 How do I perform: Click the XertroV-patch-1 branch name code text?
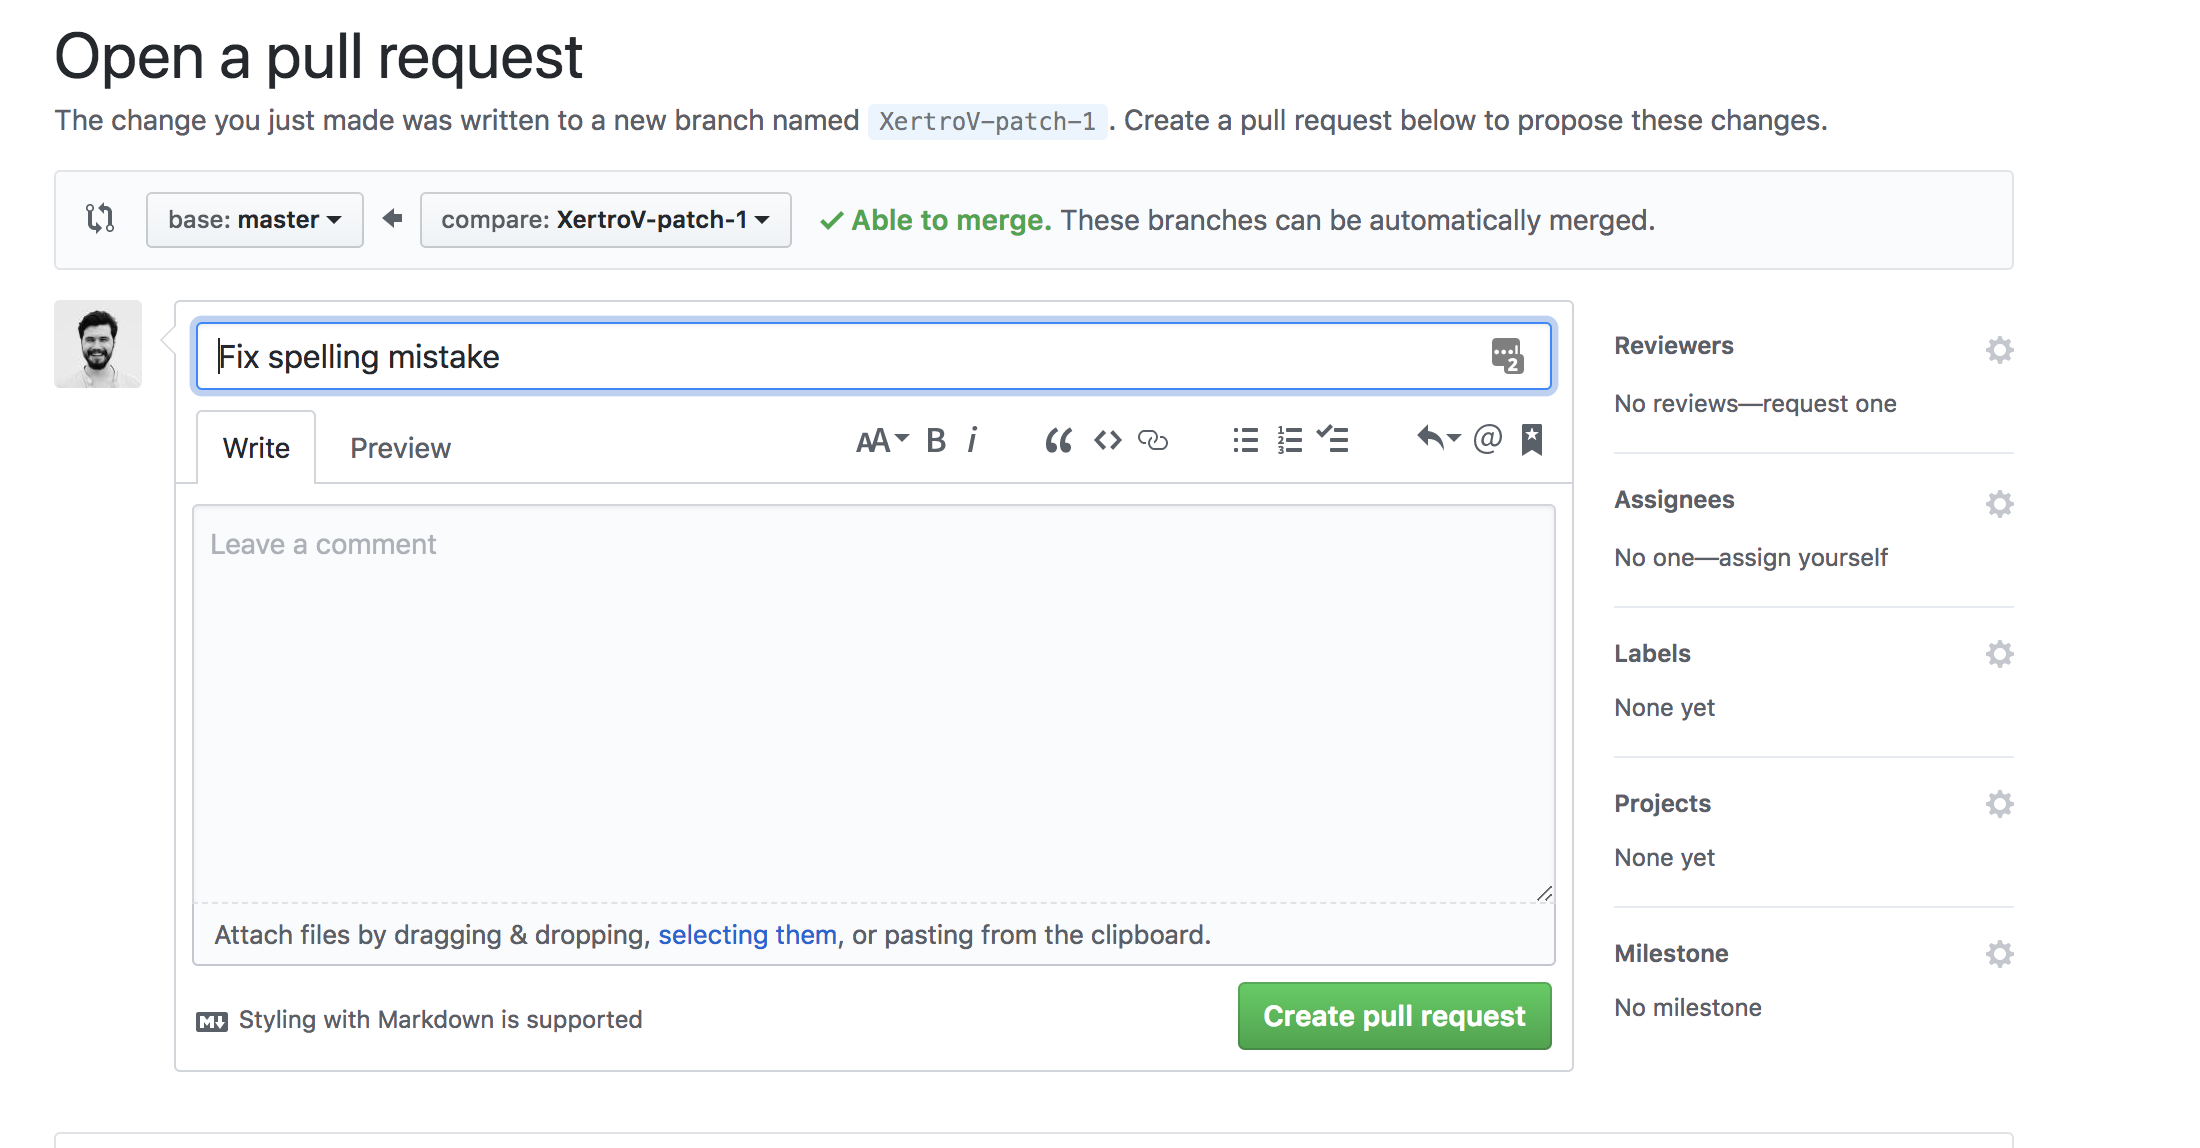(987, 121)
